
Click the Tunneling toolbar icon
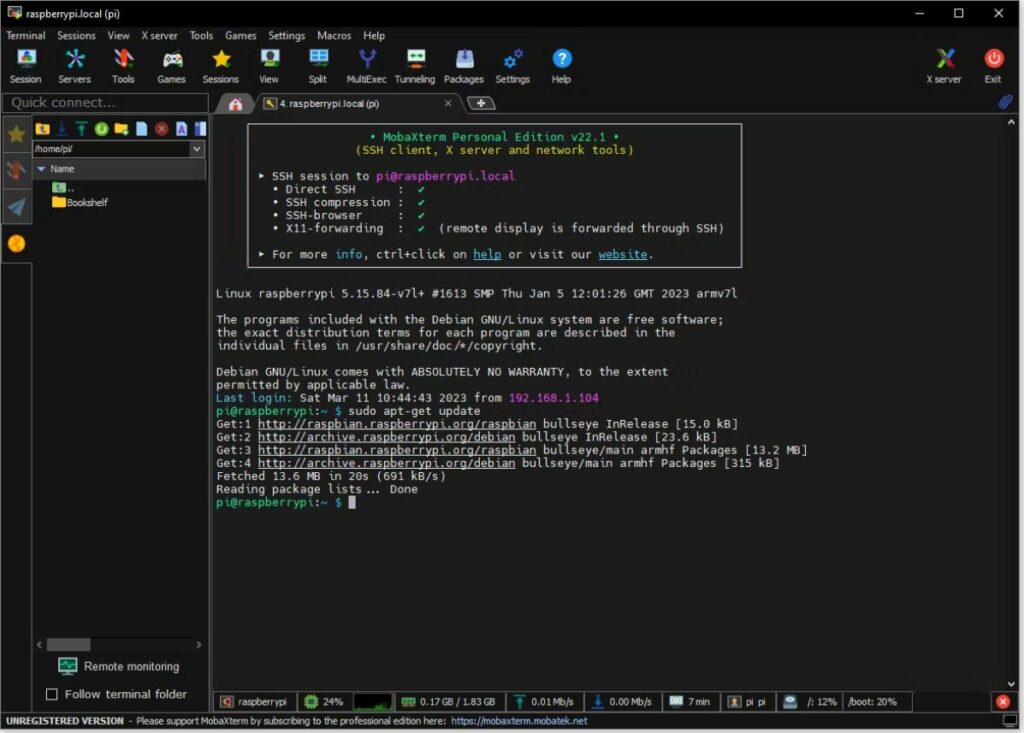(415, 66)
